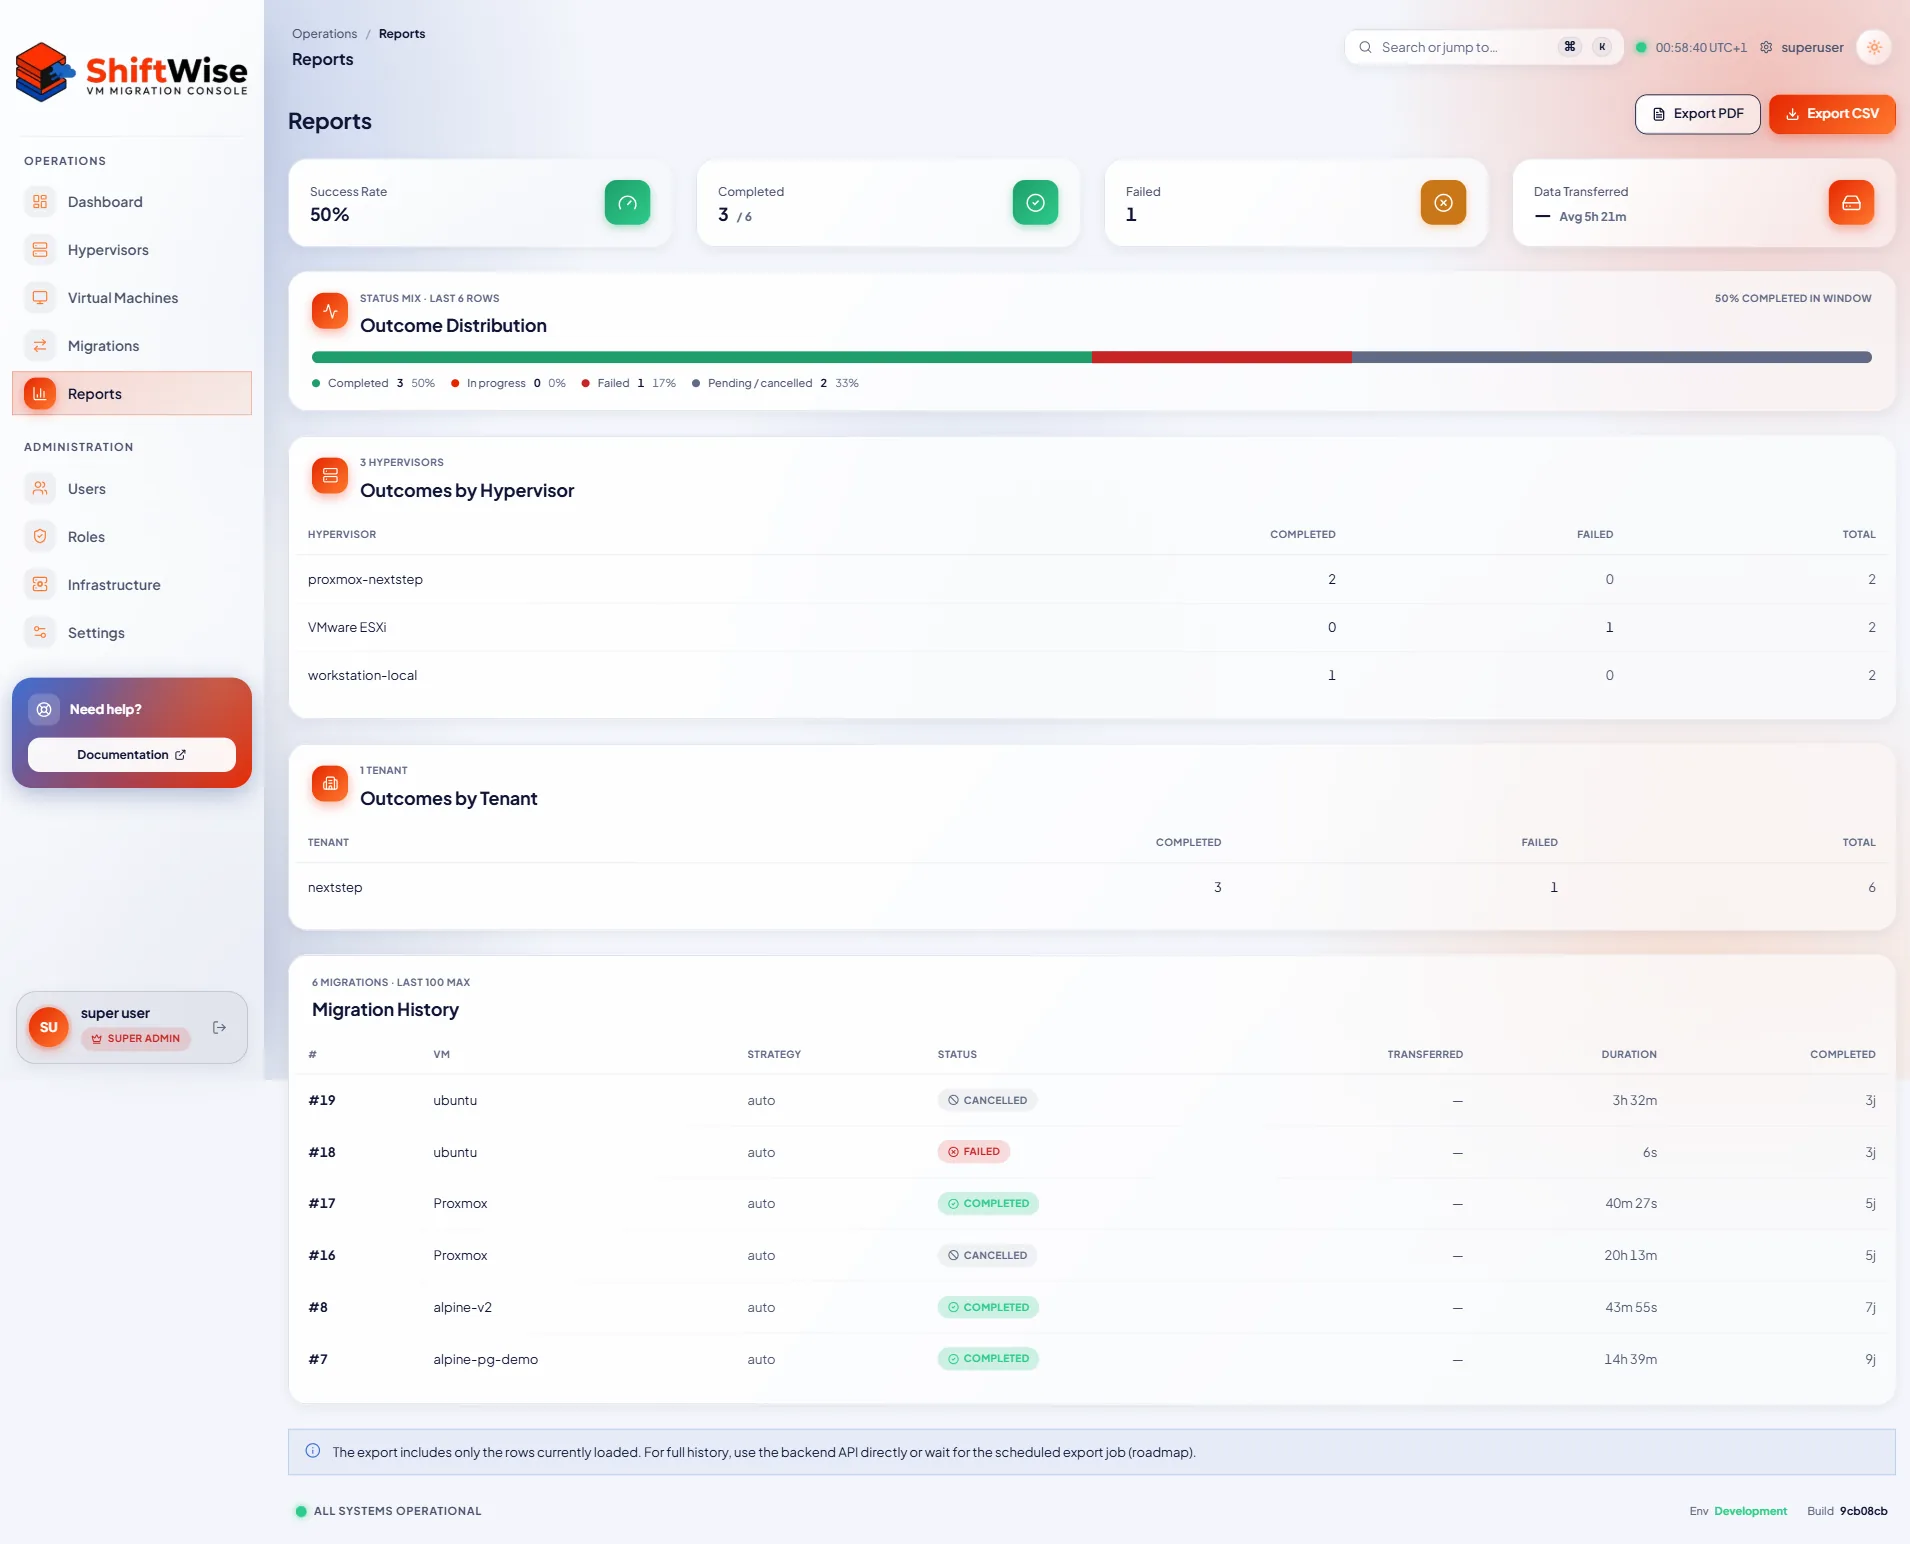Click the Operations breadcrumb
Screen dimensions: 1910x1544
[x=324, y=34]
